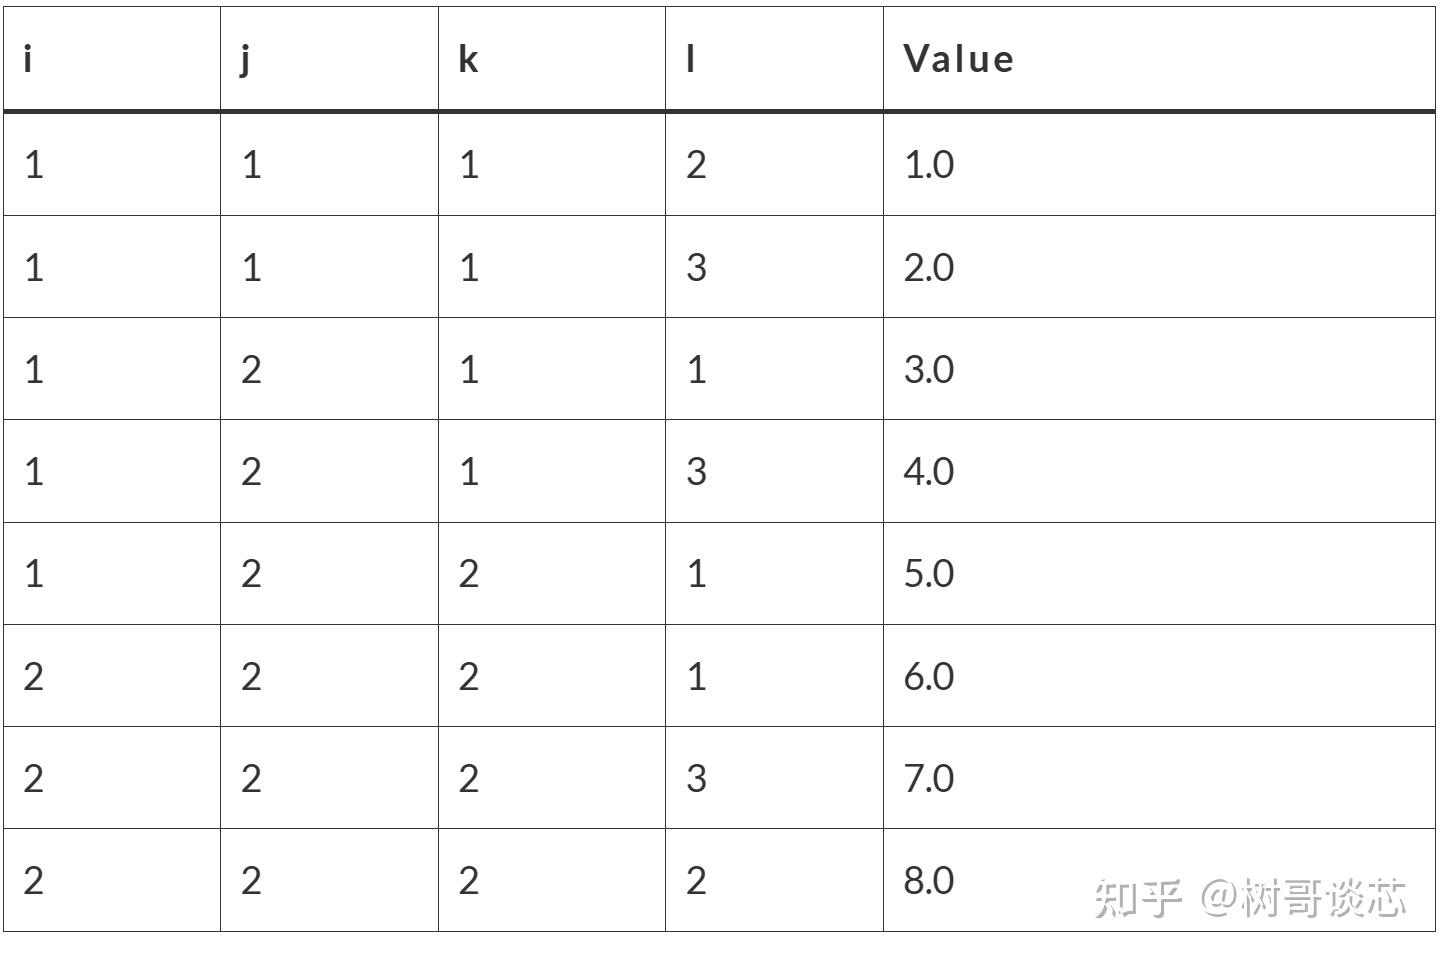Select the cell with value 3.0
1443x957 pixels.
tap(1159, 369)
